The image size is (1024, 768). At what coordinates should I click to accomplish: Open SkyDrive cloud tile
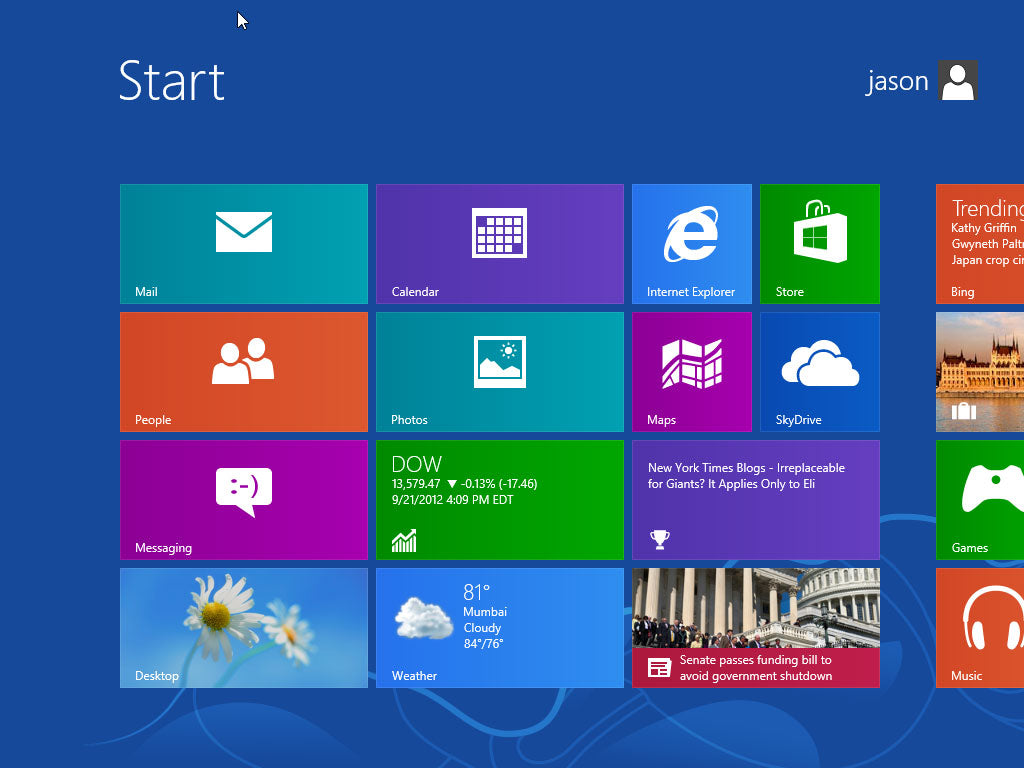819,371
